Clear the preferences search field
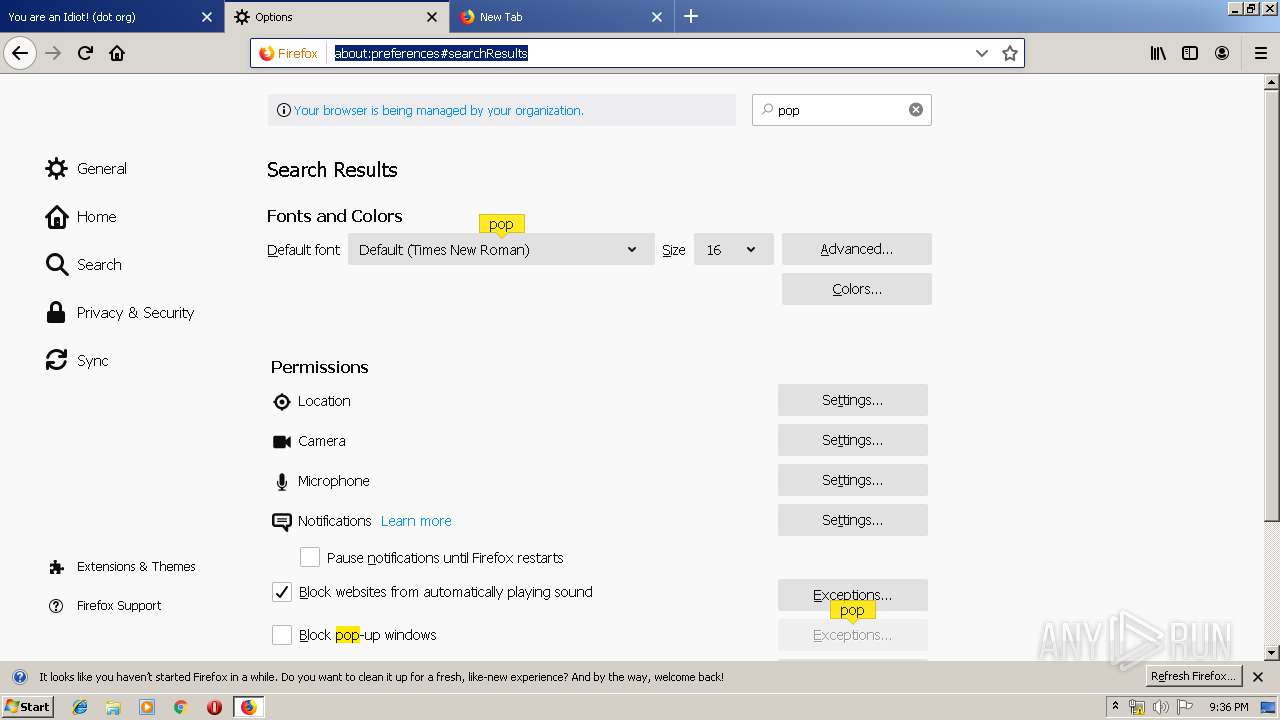Image resolution: width=1280 pixels, height=720 pixels. (x=916, y=110)
